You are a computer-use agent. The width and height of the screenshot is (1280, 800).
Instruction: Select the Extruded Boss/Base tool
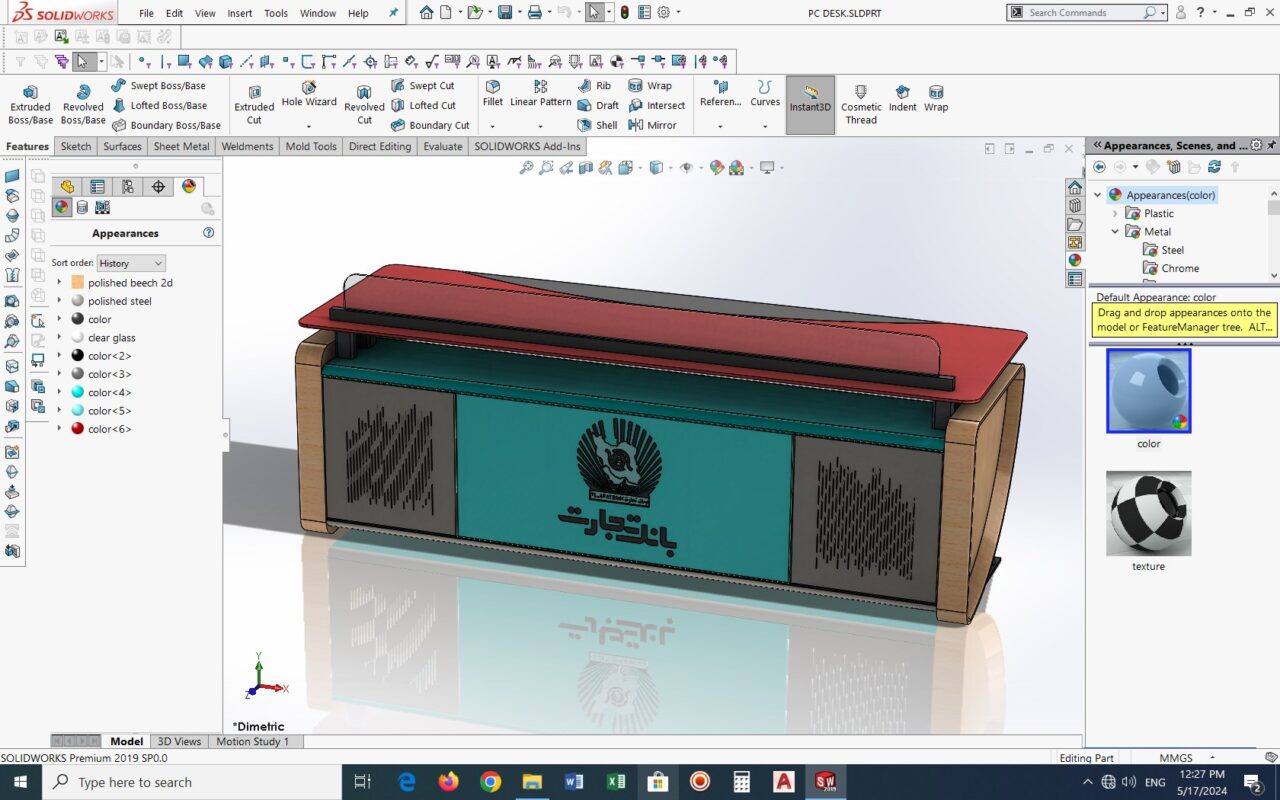30,104
